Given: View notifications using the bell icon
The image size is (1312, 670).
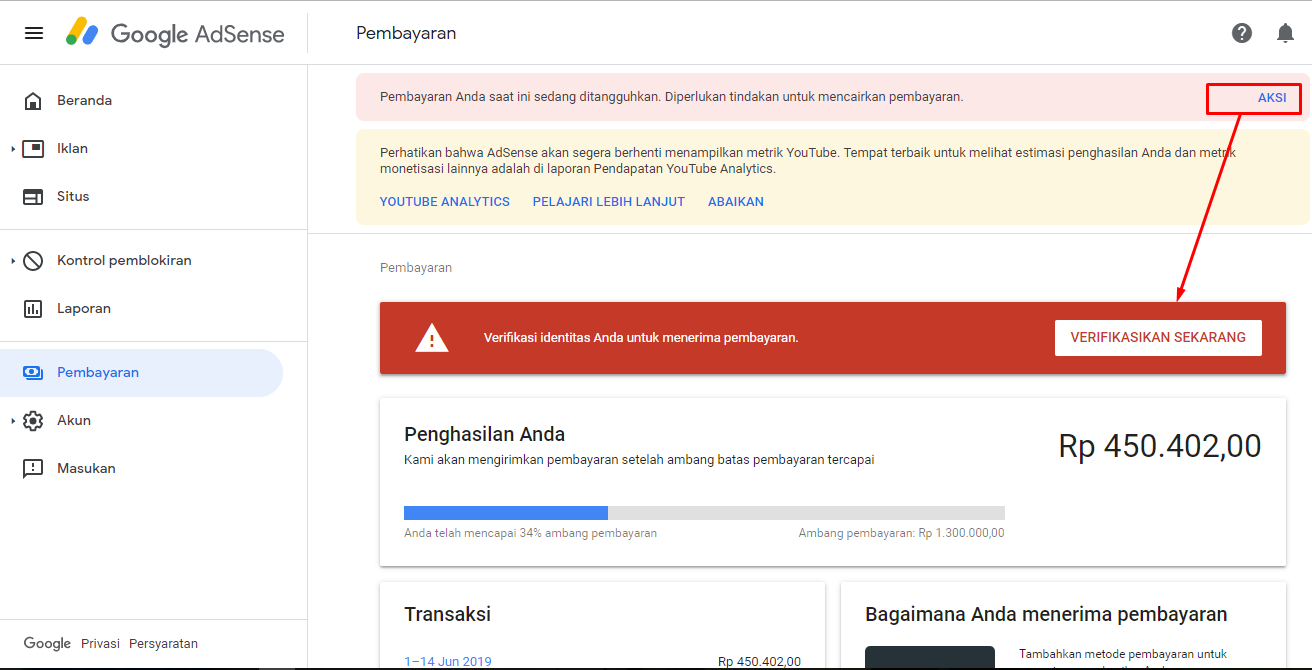Looking at the screenshot, I should [x=1285, y=32].
